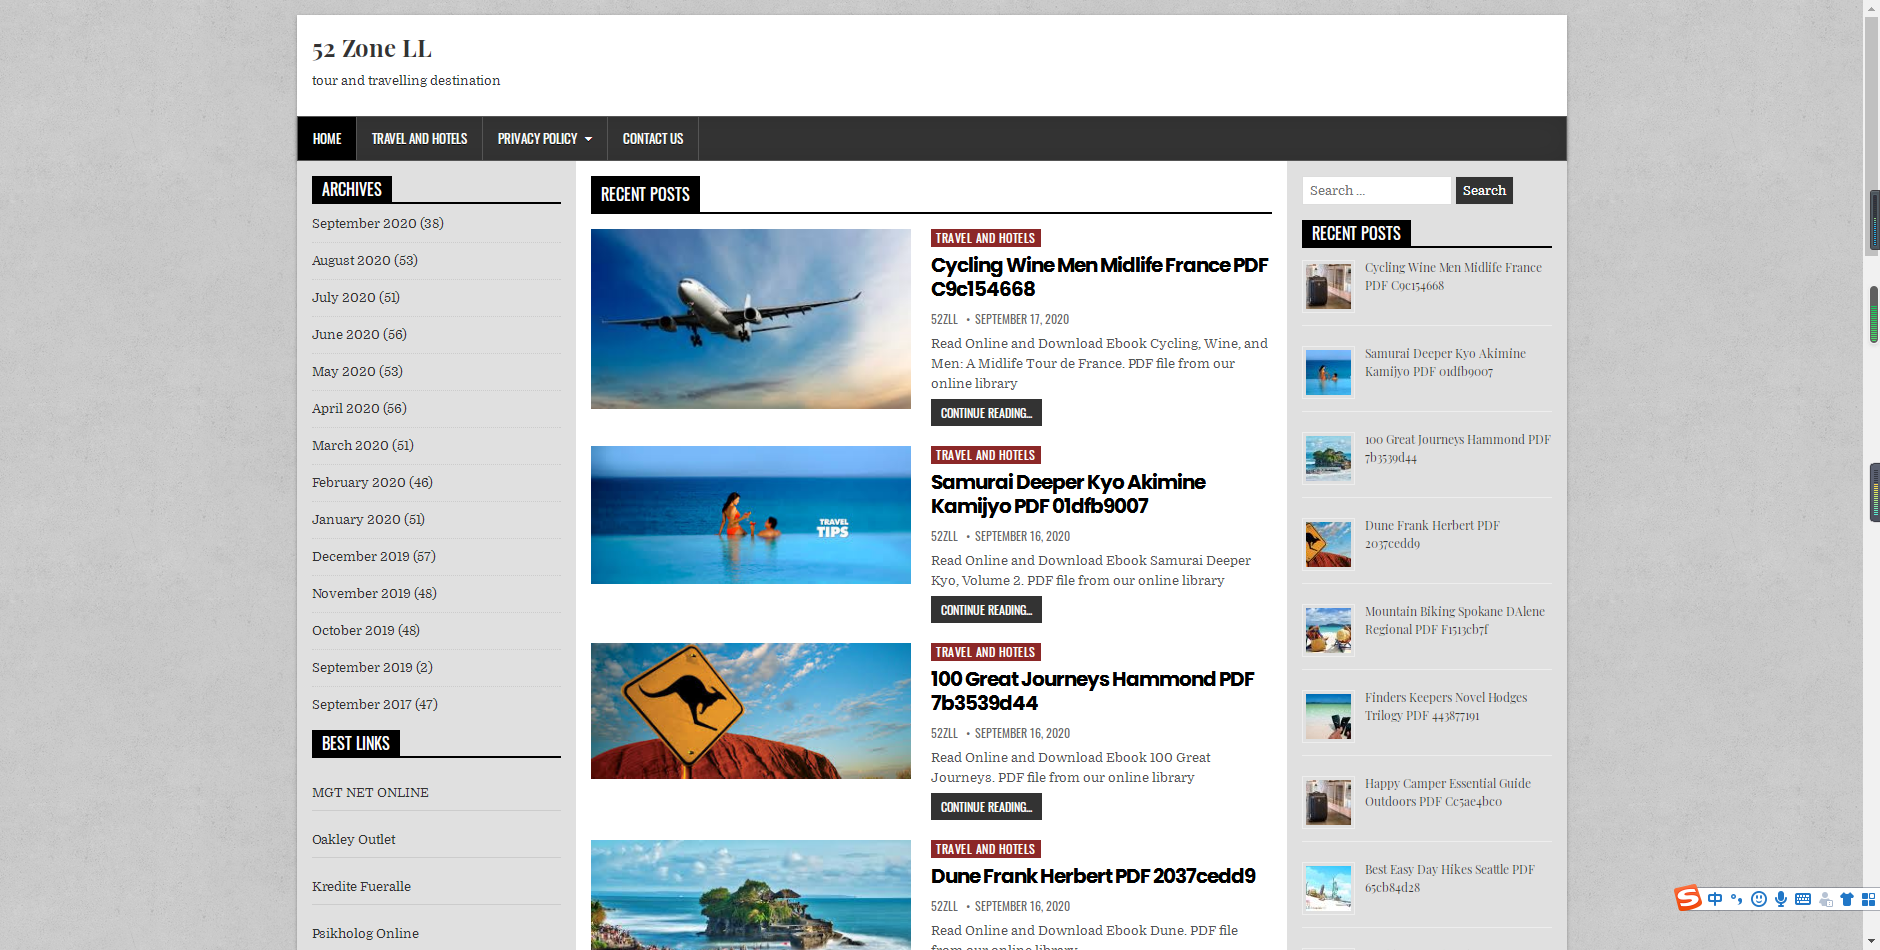Open sidebar thumbnail for Mountain Biking Spokane post
Image resolution: width=1880 pixels, height=950 pixels.
point(1328,630)
